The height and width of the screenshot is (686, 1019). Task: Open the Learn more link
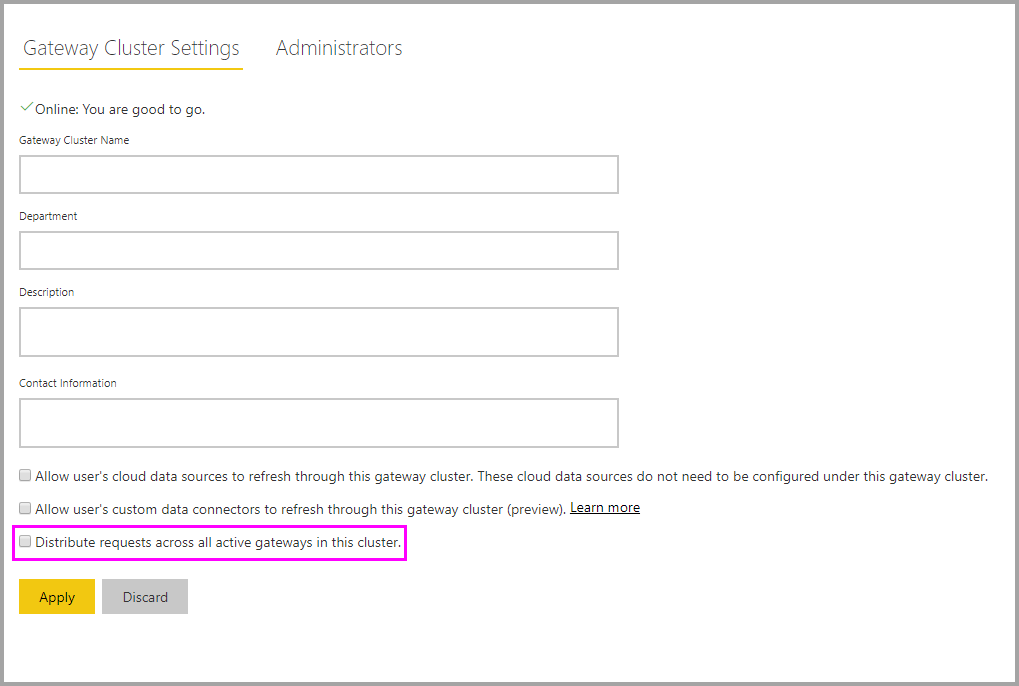click(604, 507)
